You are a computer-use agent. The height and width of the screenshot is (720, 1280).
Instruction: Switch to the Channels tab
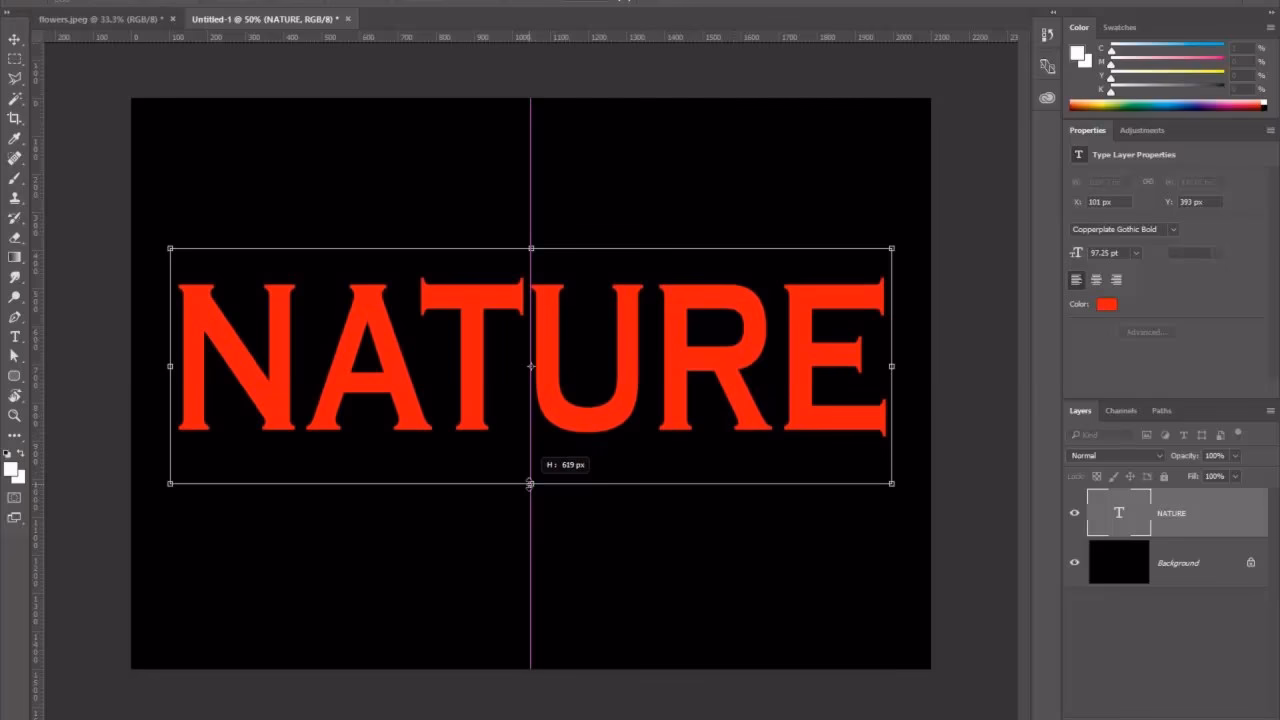pyautogui.click(x=1120, y=410)
